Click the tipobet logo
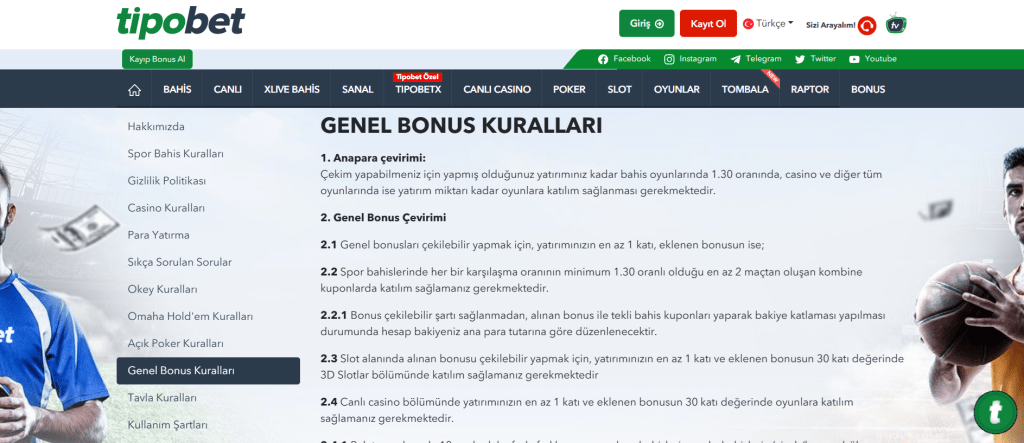The width and height of the screenshot is (1024, 443). coord(180,22)
